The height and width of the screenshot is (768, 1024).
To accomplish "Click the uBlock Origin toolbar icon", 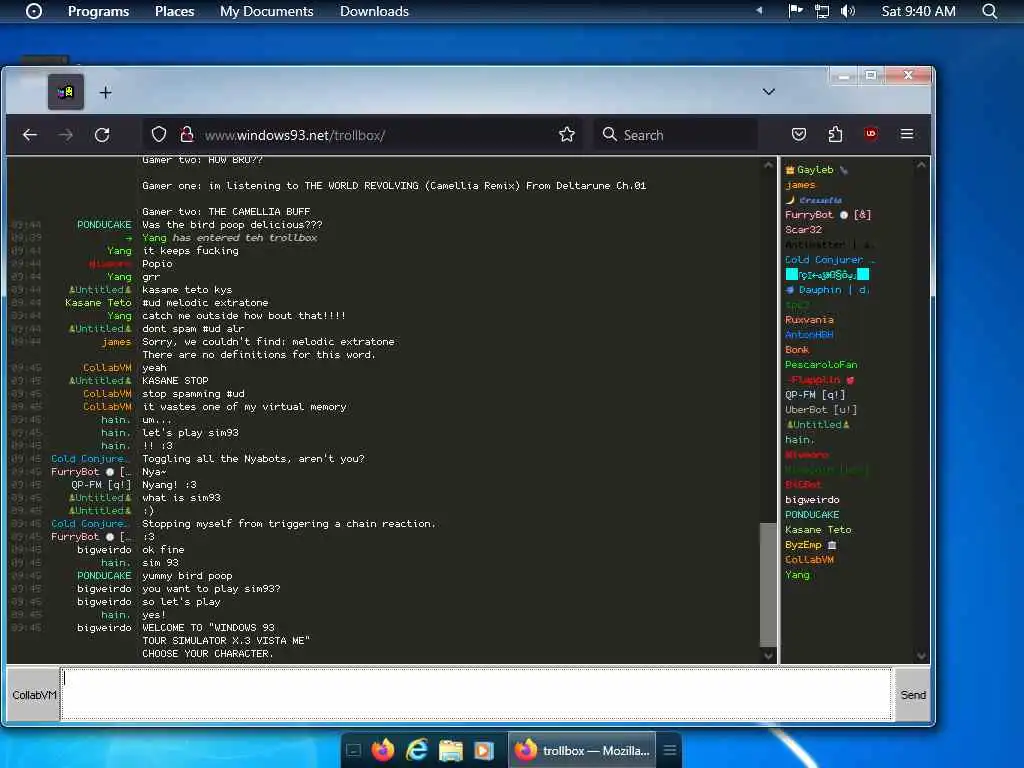I will (871, 134).
